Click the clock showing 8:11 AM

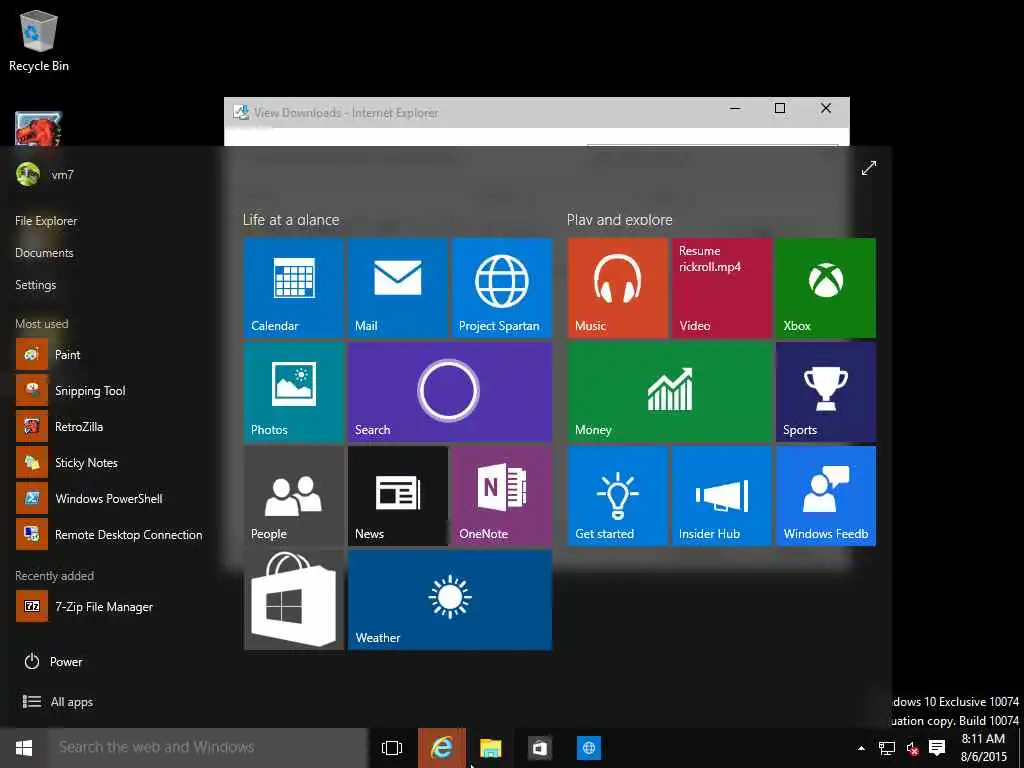click(x=984, y=748)
